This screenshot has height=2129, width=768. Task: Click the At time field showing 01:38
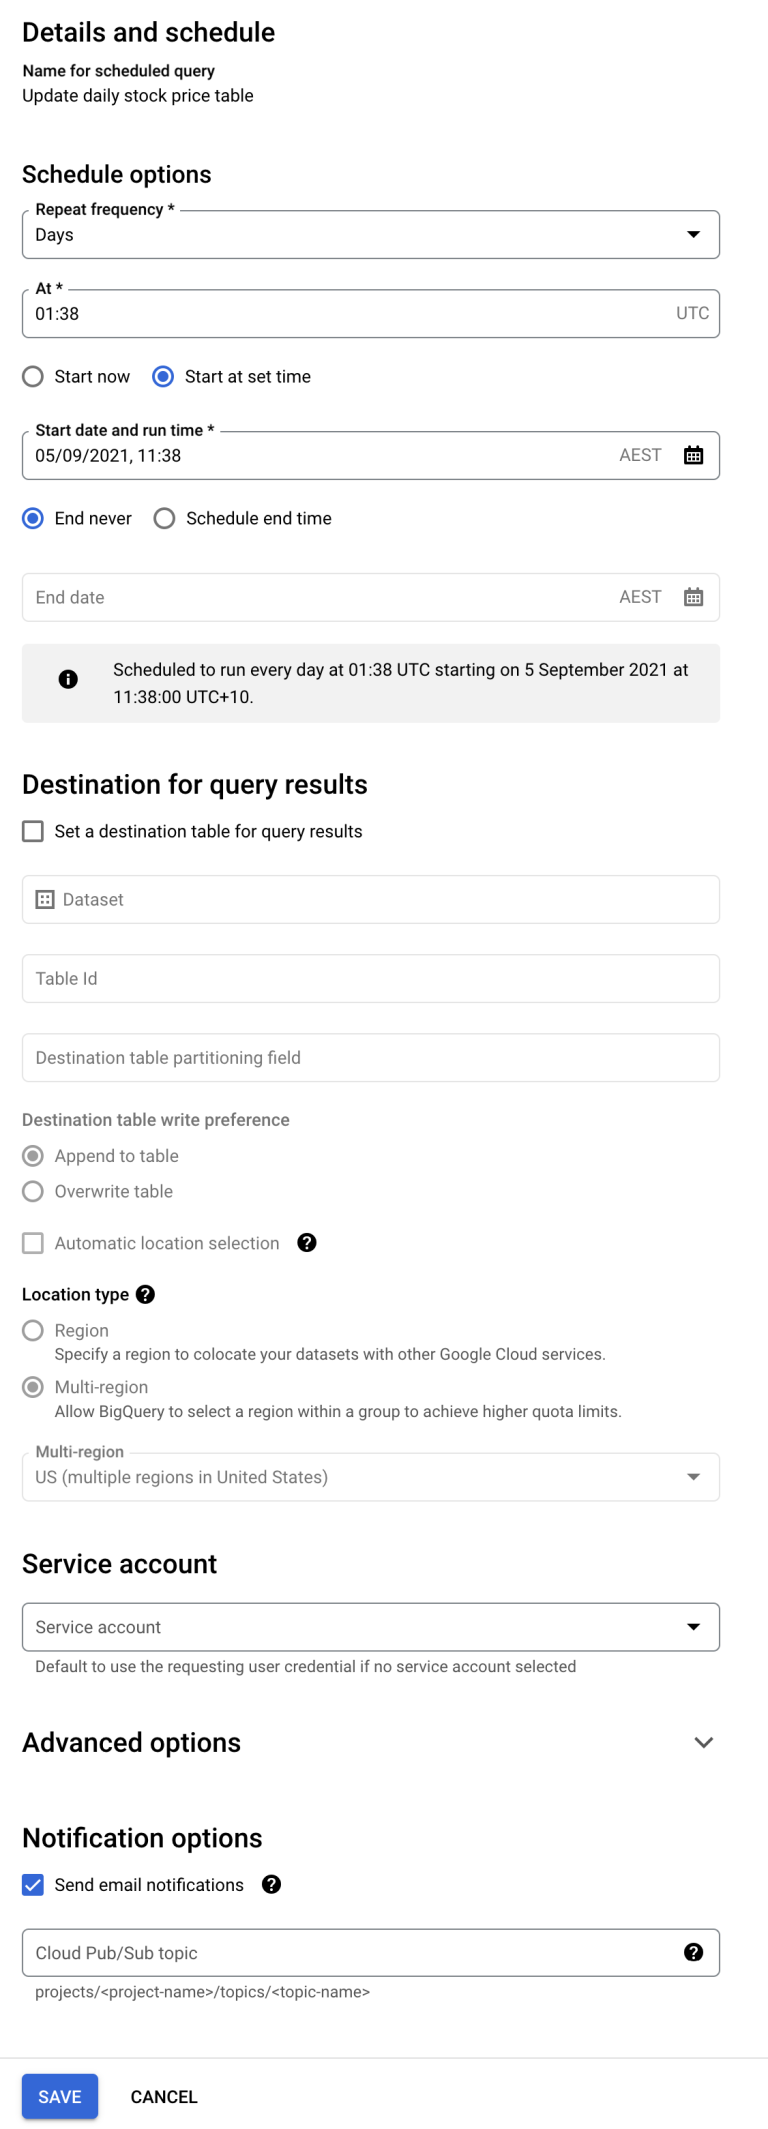tap(371, 313)
